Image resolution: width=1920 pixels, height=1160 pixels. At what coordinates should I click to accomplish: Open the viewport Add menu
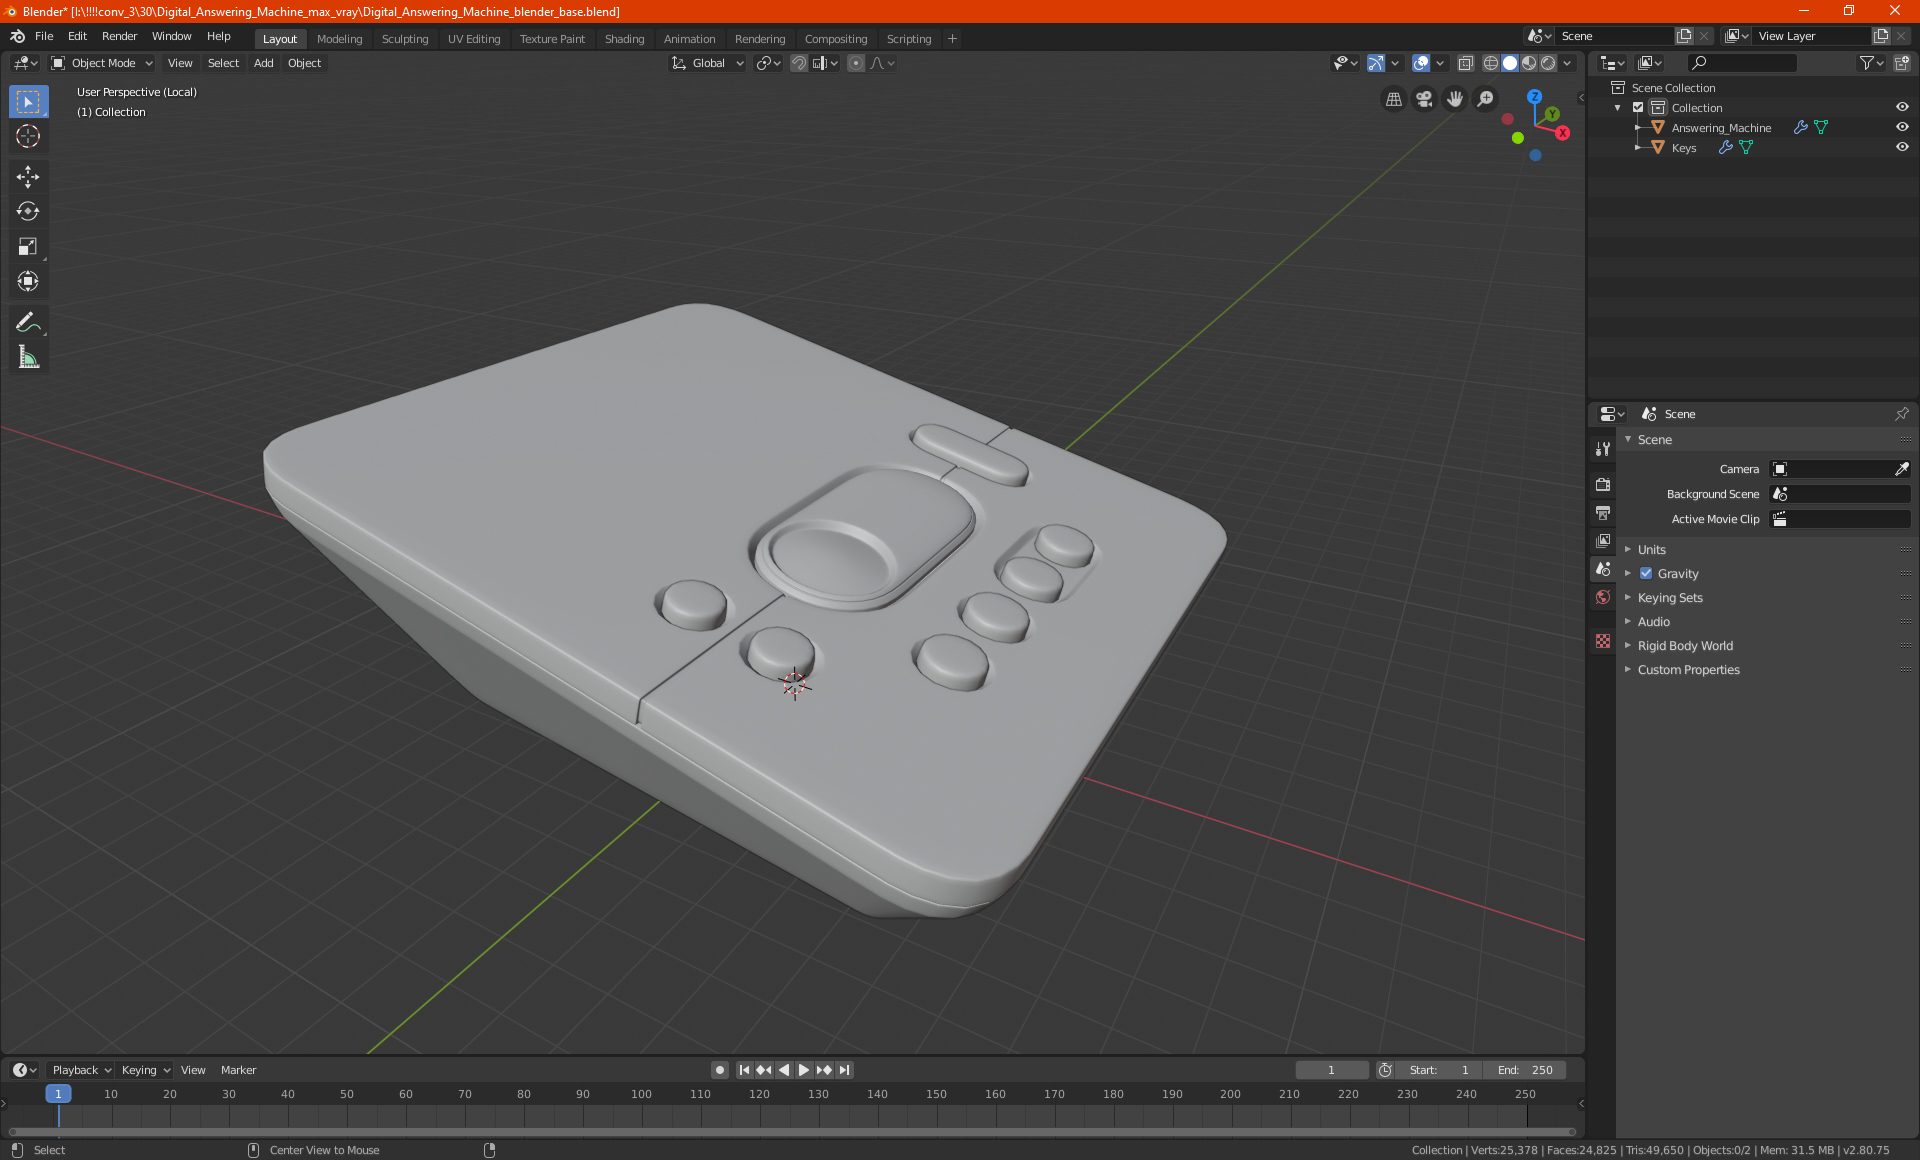click(263, 63)
